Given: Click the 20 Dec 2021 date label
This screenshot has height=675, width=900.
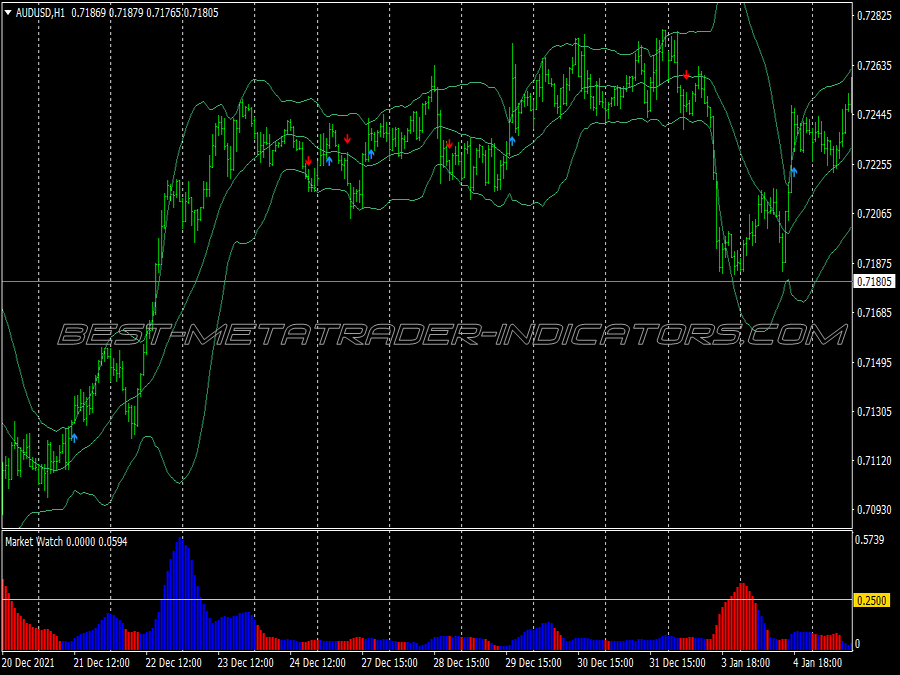Looking at the screenshot, I should click(29, 663).
